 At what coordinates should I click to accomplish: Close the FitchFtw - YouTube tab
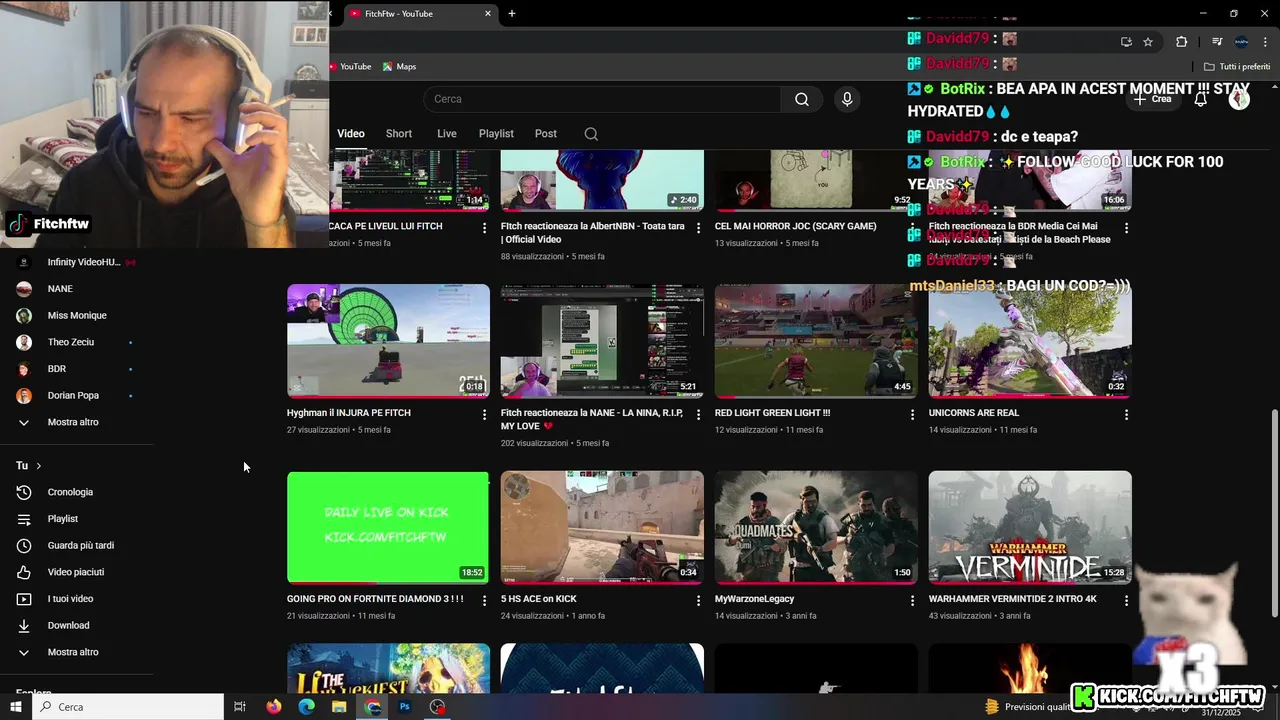[x=488, y=14]
